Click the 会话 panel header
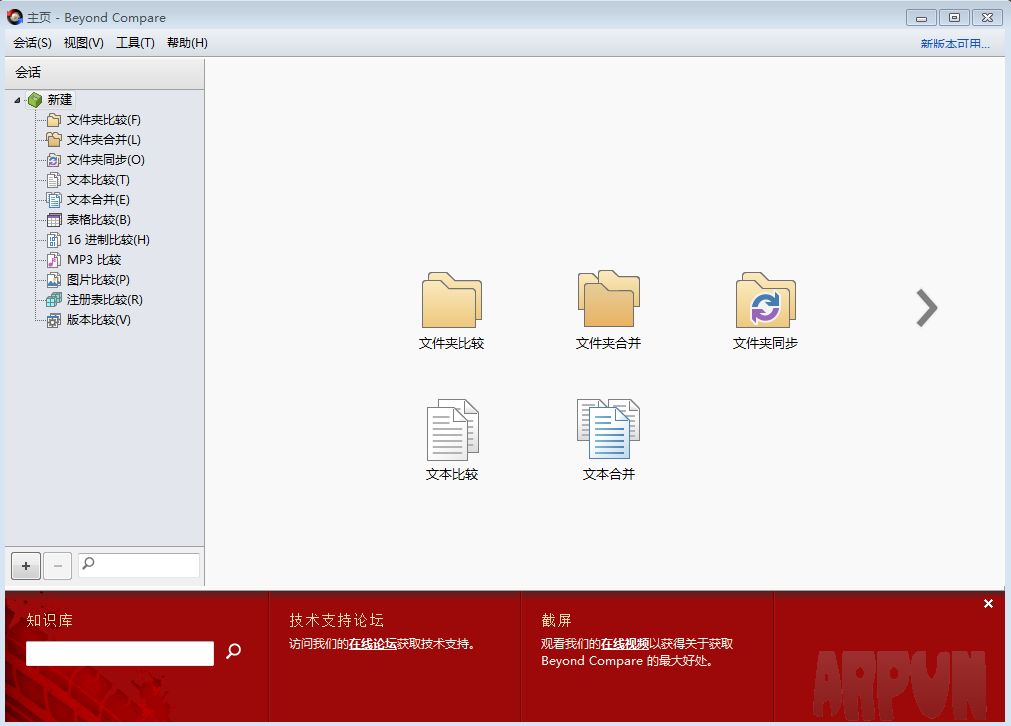Viewport: 1011px width, 726px height. point(104,73)
